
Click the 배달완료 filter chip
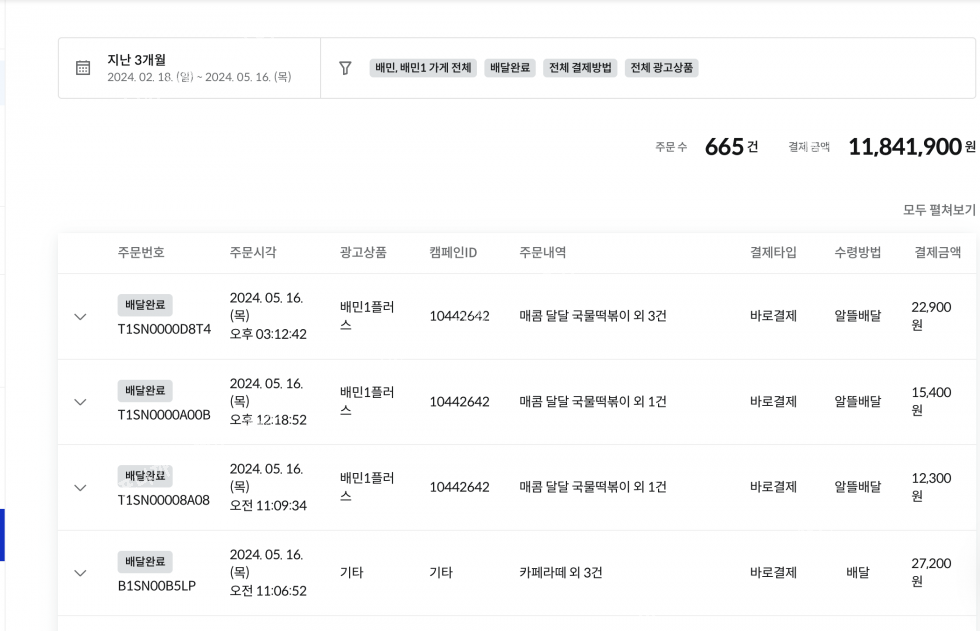(x=510, y=68)
